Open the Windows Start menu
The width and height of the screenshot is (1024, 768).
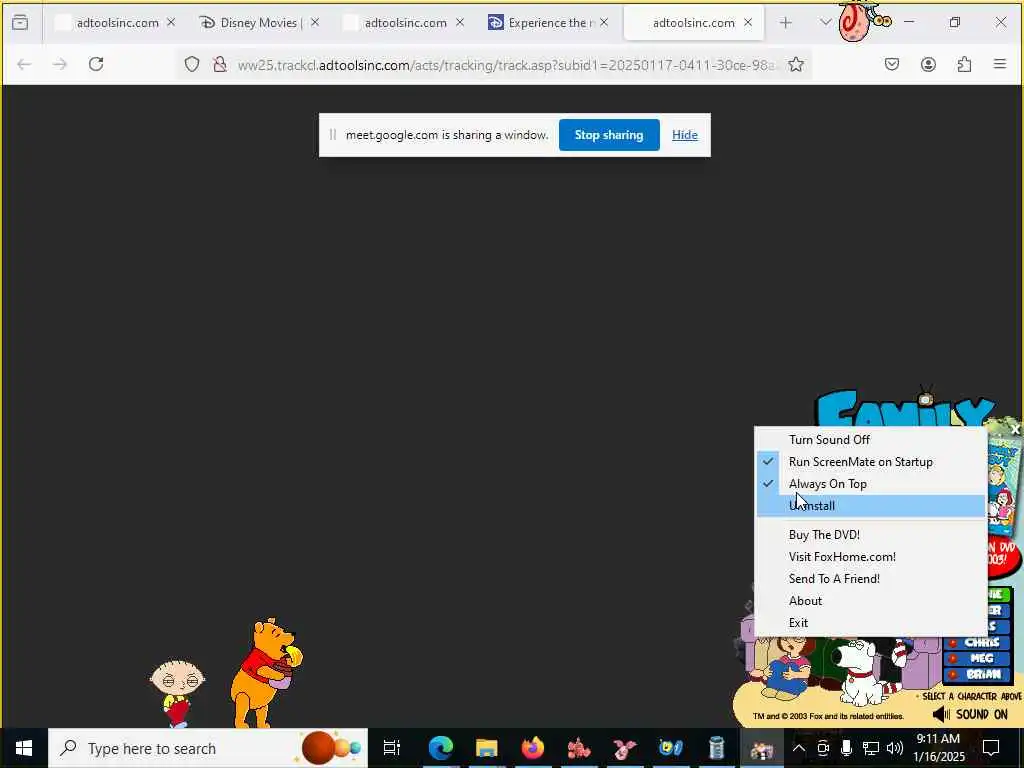[24, 748]
